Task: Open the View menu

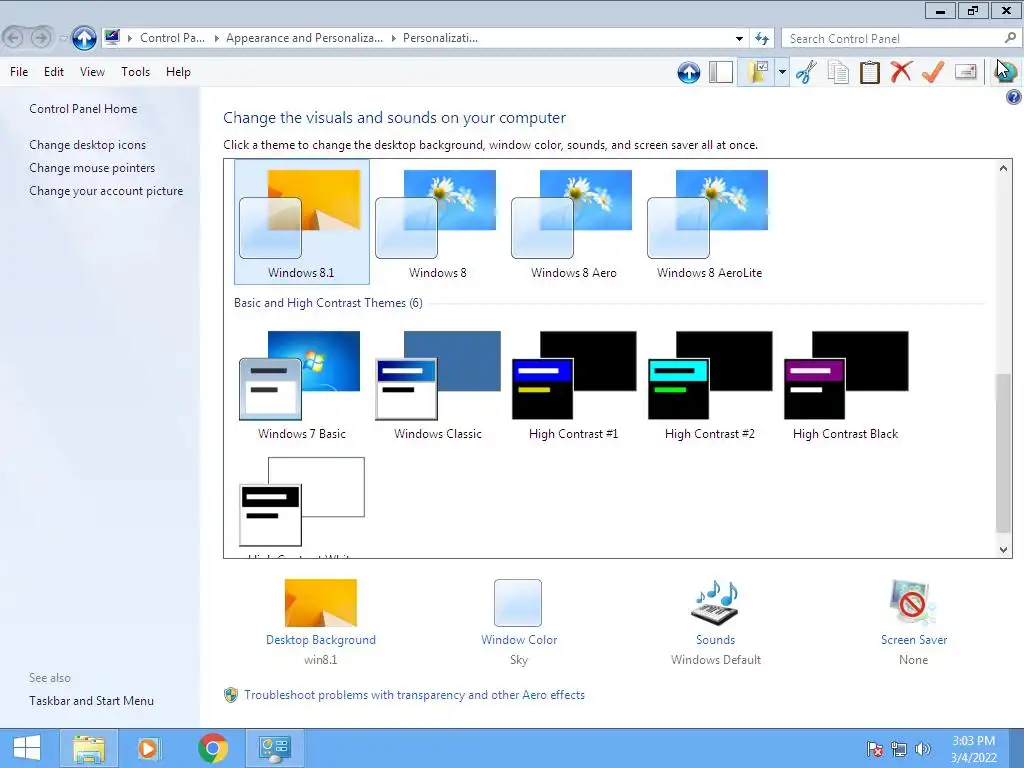Action: pos(92,72)
